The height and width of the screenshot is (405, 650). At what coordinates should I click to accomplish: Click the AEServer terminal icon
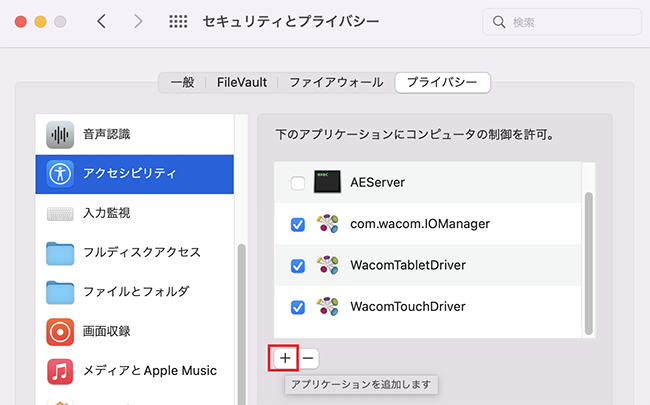click(x=327, y=182)
